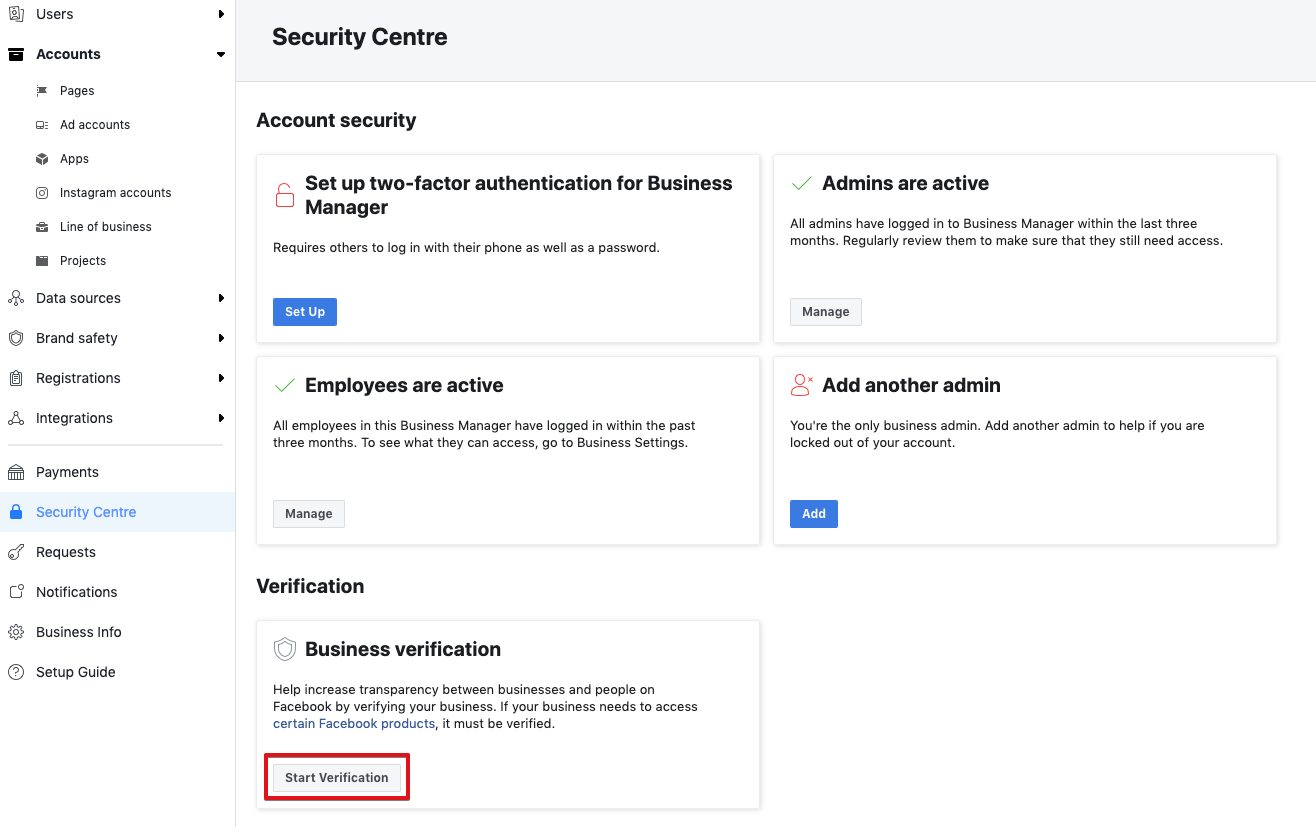This screenshot has width=1316, height=827.
Task: Click the Security Centre page title
Action: coord(360,37)
